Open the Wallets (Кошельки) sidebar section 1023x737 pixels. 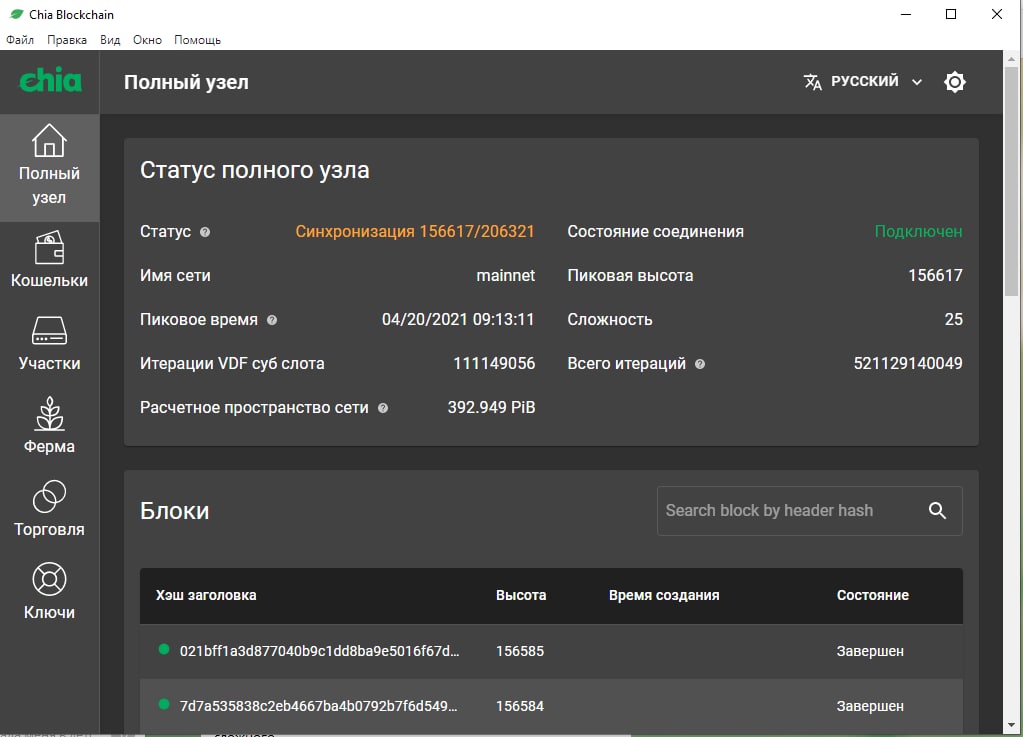pos(50,259)
